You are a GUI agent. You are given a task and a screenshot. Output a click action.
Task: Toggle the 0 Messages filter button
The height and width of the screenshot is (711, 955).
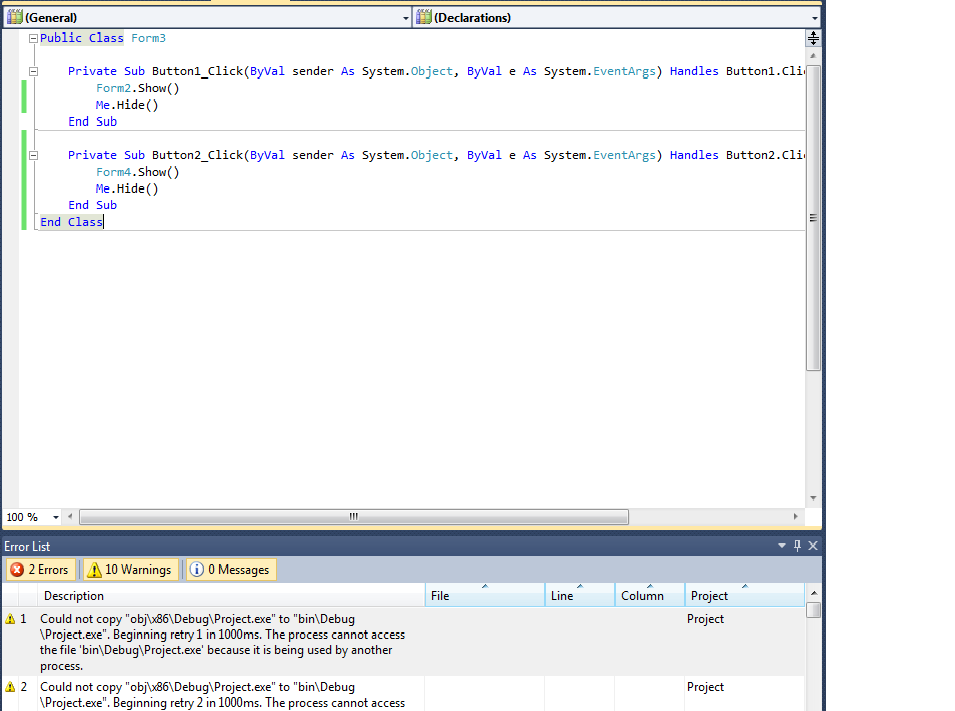tap(231, 570)
